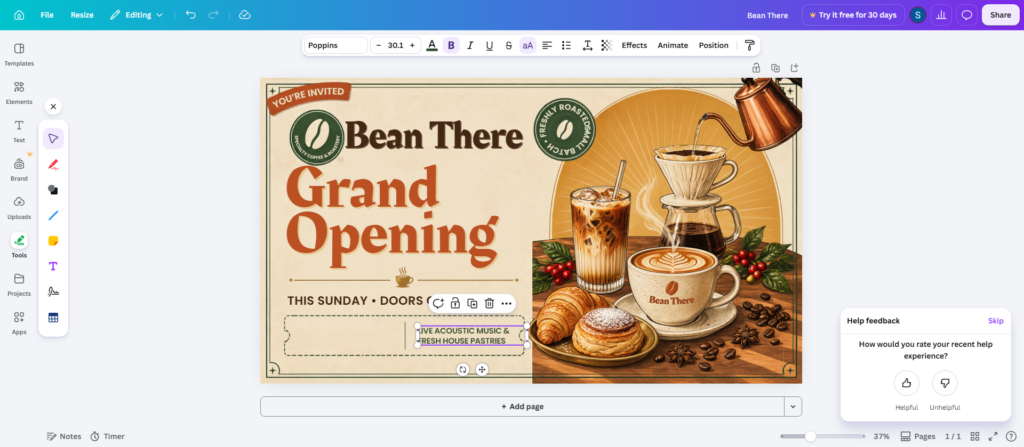The width and height of the screenshot is (1024, 447).
Task: Check cloud save status icon
Action: (245, 15)
